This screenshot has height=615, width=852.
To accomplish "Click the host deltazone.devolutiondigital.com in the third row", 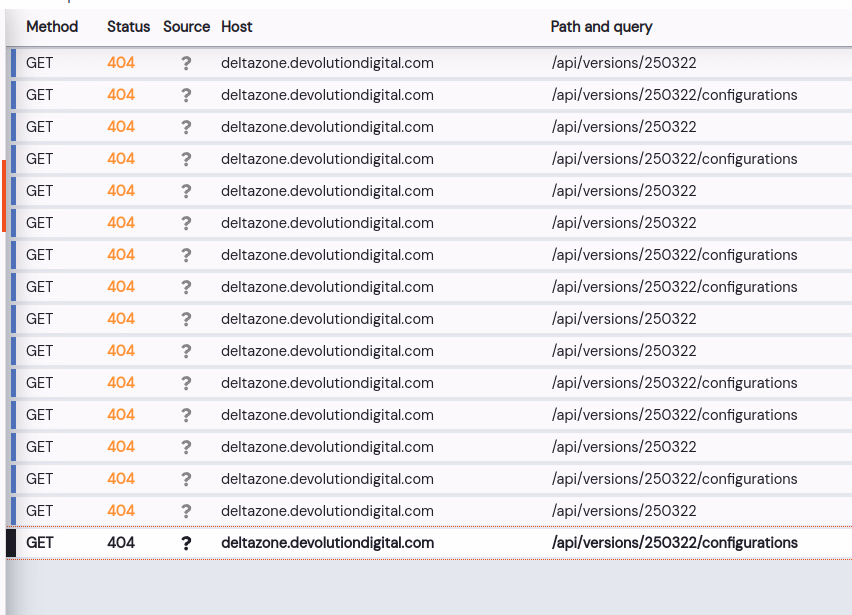I will click(x=327, y=127).
